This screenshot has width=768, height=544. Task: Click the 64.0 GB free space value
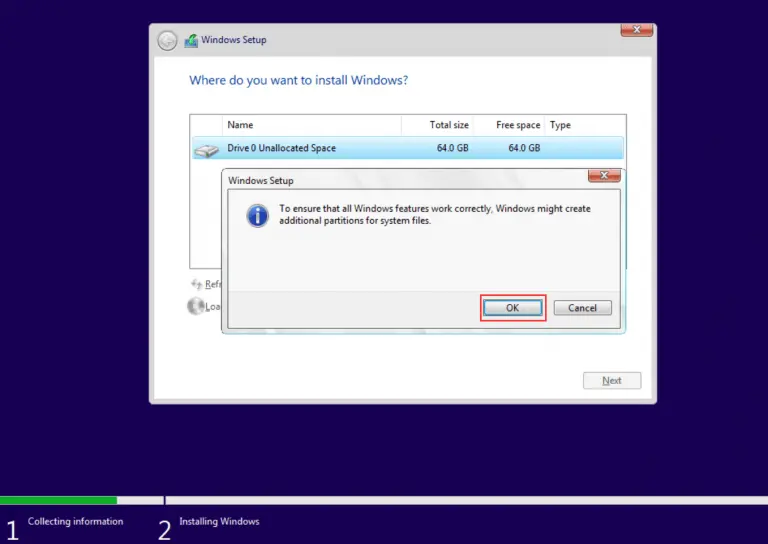(x=524, y=148)
